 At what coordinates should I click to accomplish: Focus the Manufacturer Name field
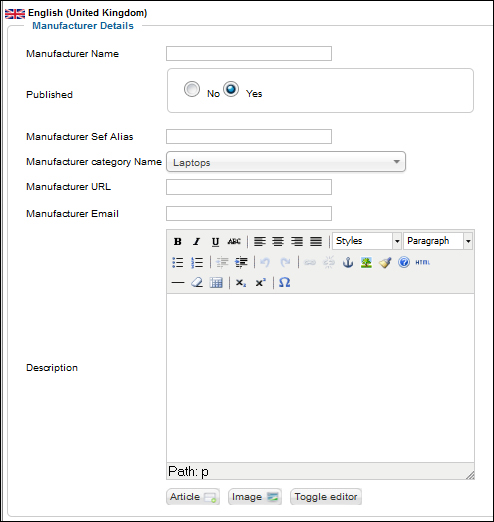249,54
